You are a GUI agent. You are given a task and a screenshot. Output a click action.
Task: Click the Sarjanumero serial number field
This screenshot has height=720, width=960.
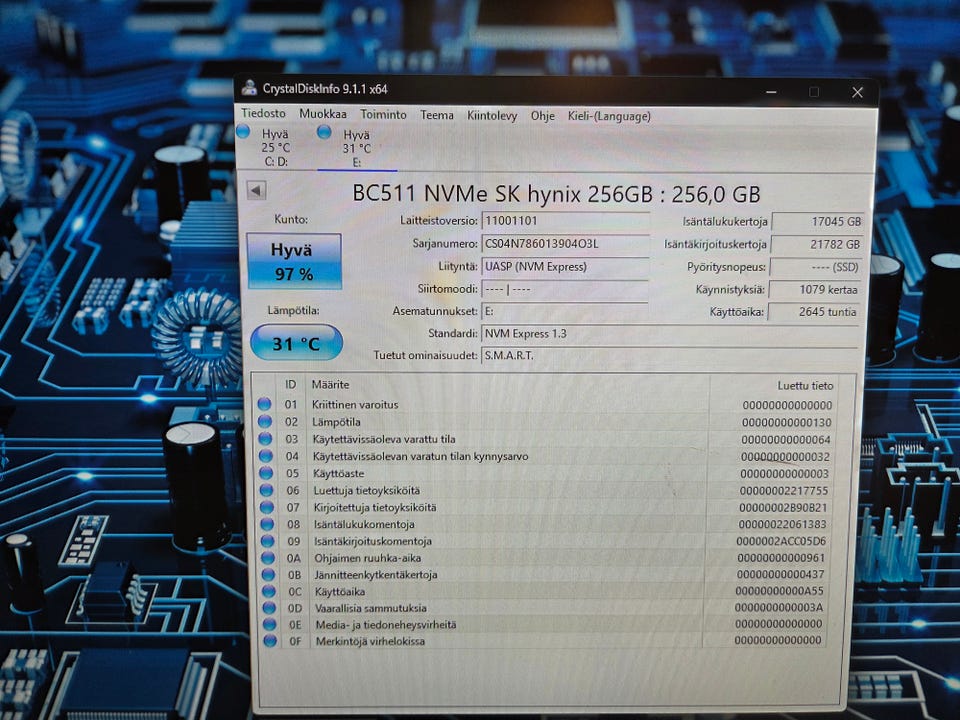click(x=566, y=244)
